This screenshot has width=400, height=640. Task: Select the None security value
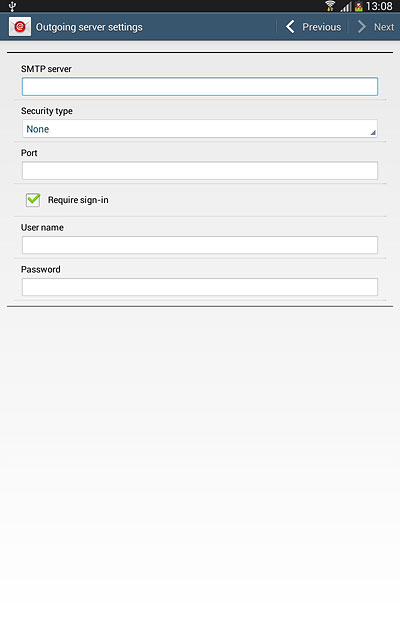pyautogui.click(x=38, y=129)
